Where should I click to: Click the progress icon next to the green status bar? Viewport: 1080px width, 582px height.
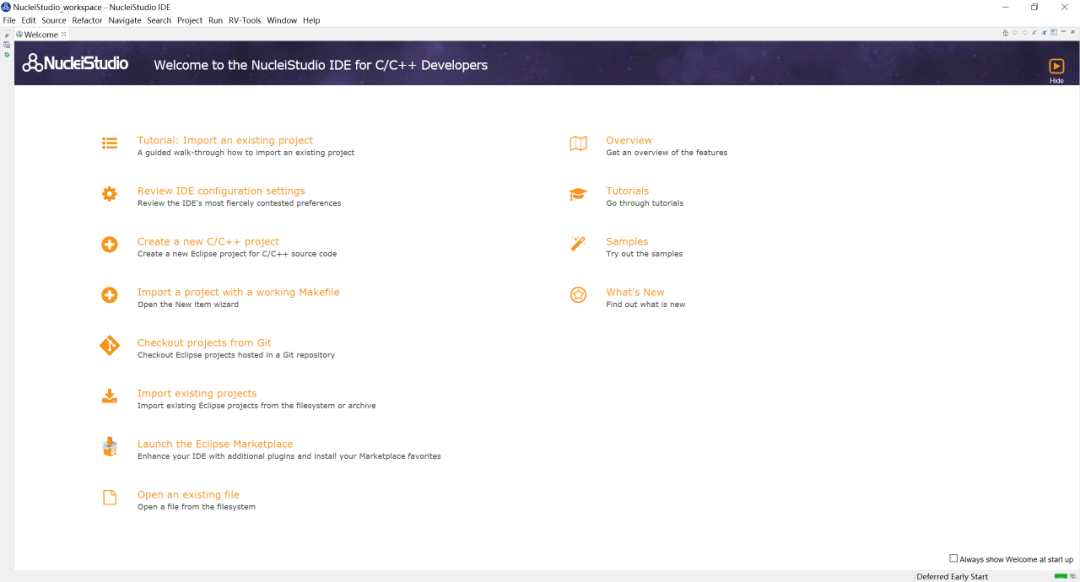click(x=1072, y=576)
